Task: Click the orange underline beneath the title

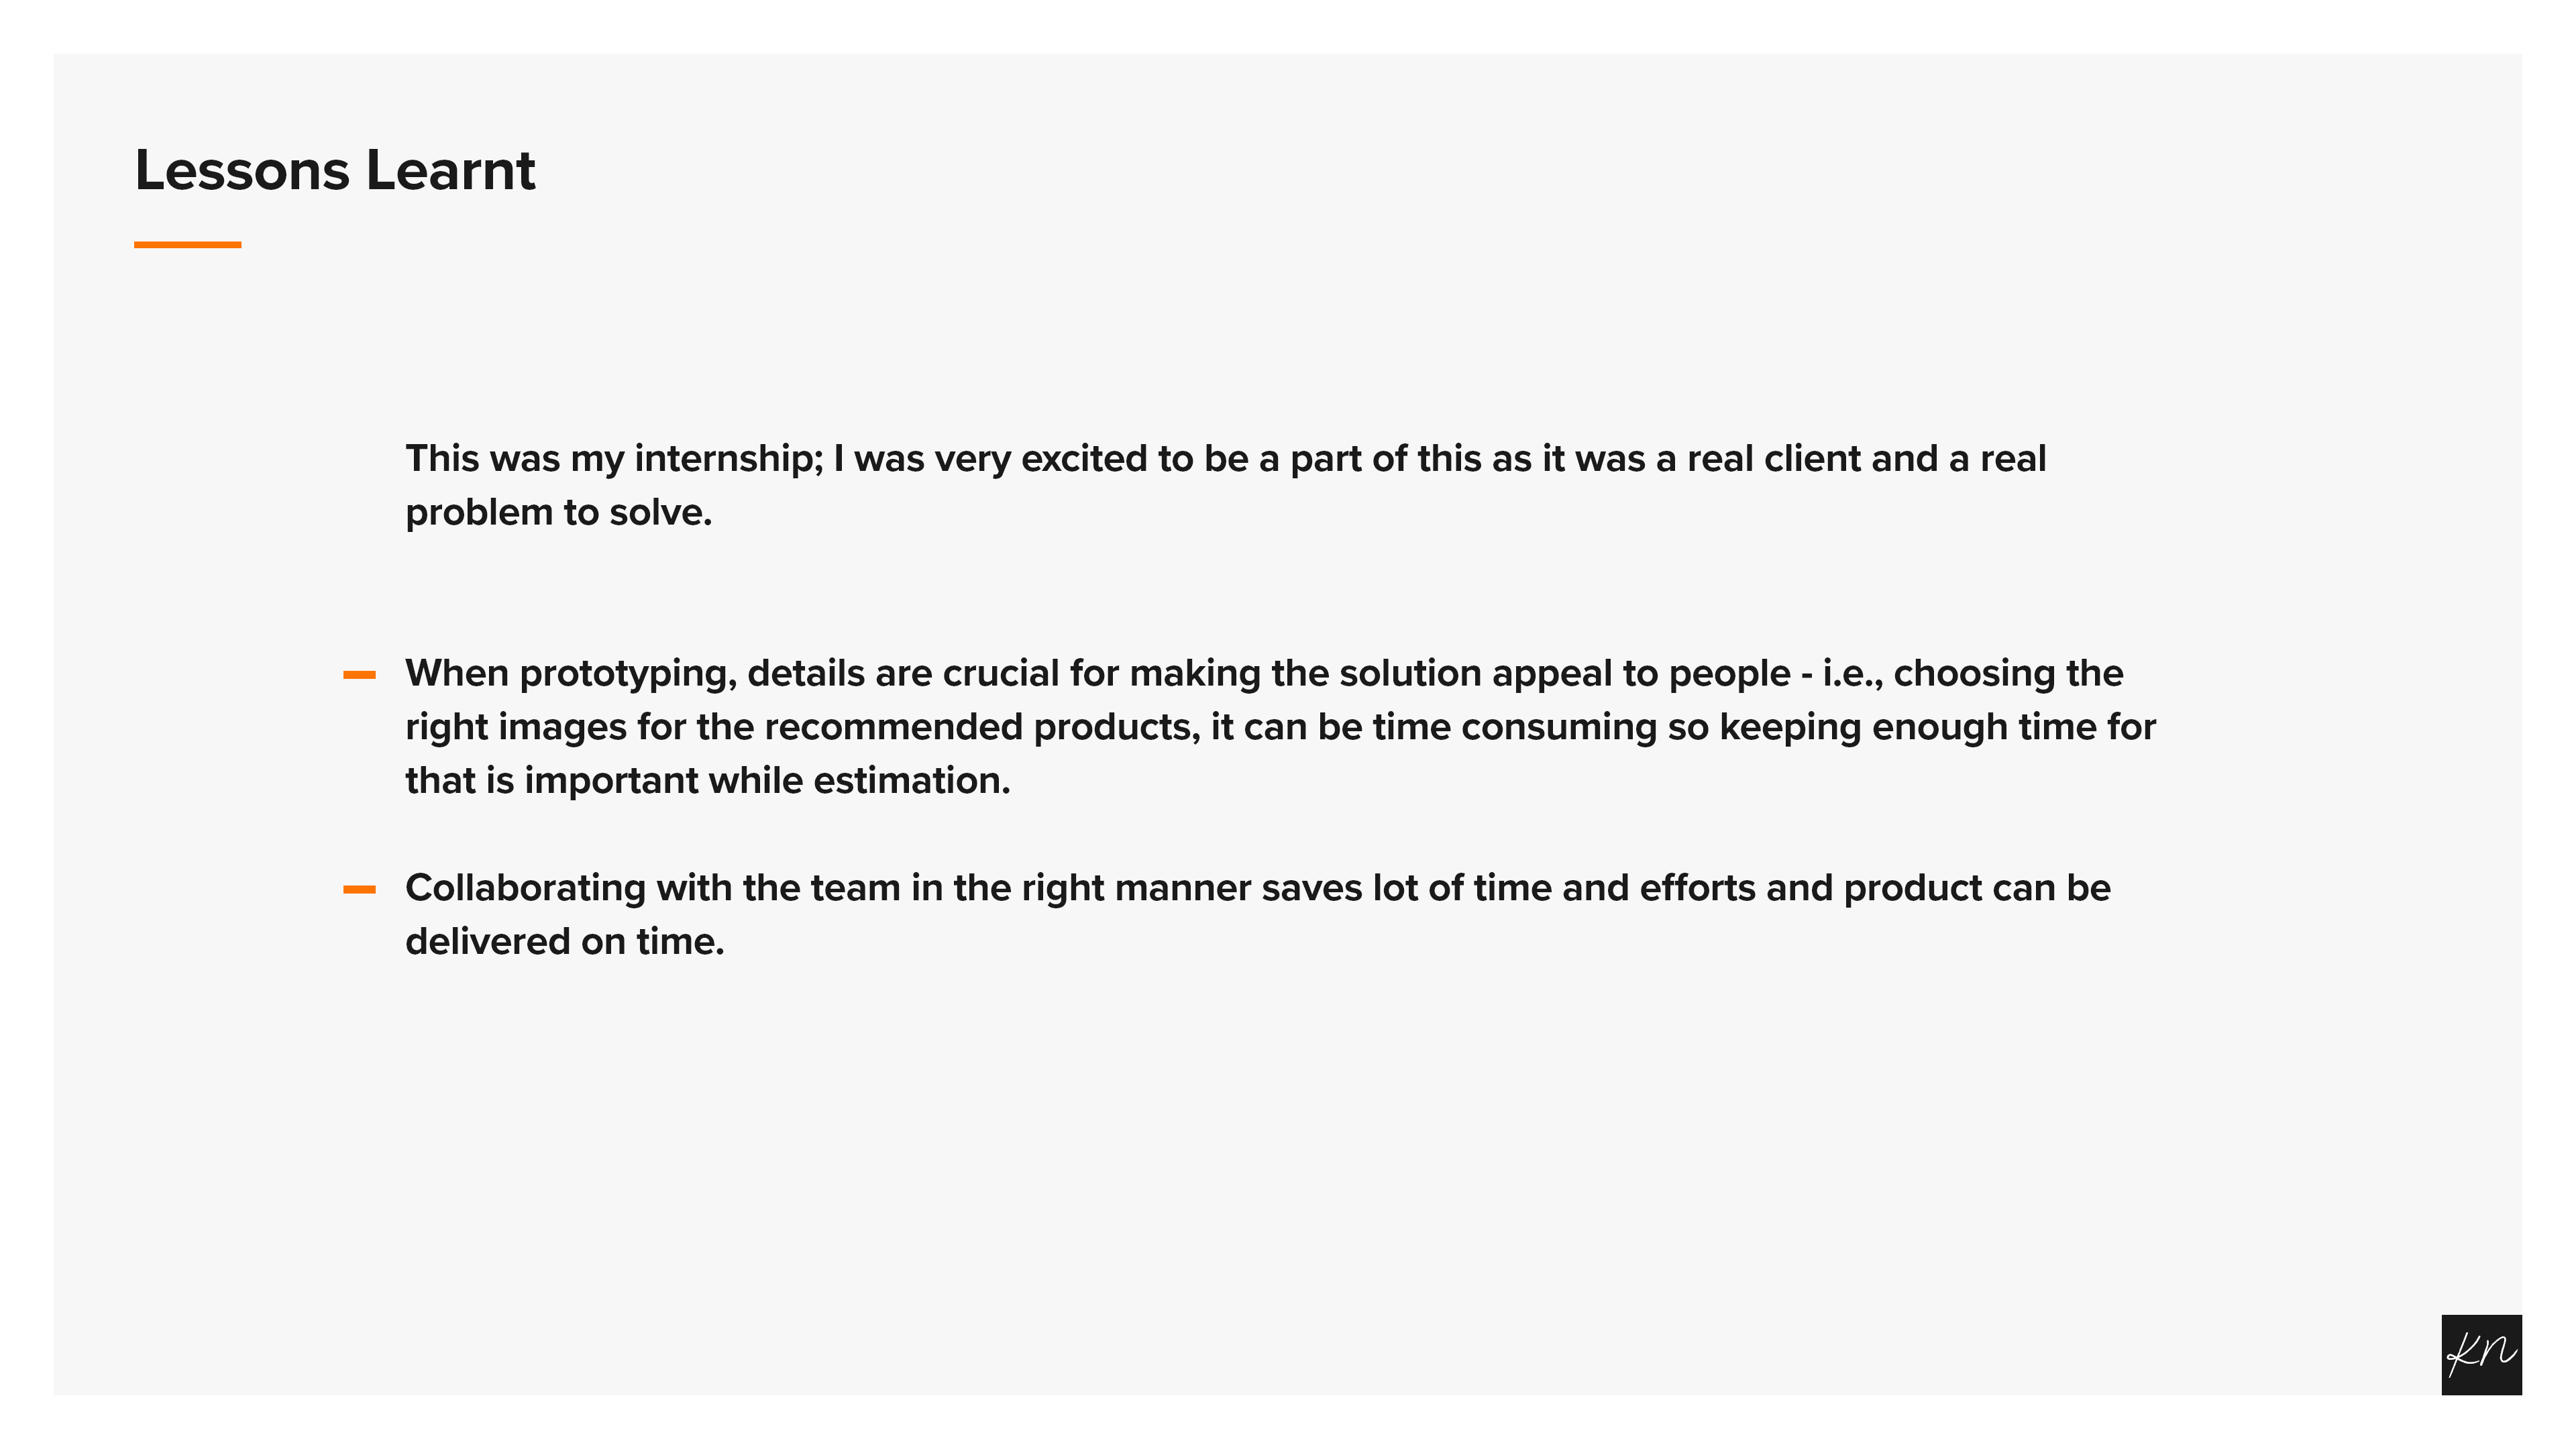Action: click(187, 244)
